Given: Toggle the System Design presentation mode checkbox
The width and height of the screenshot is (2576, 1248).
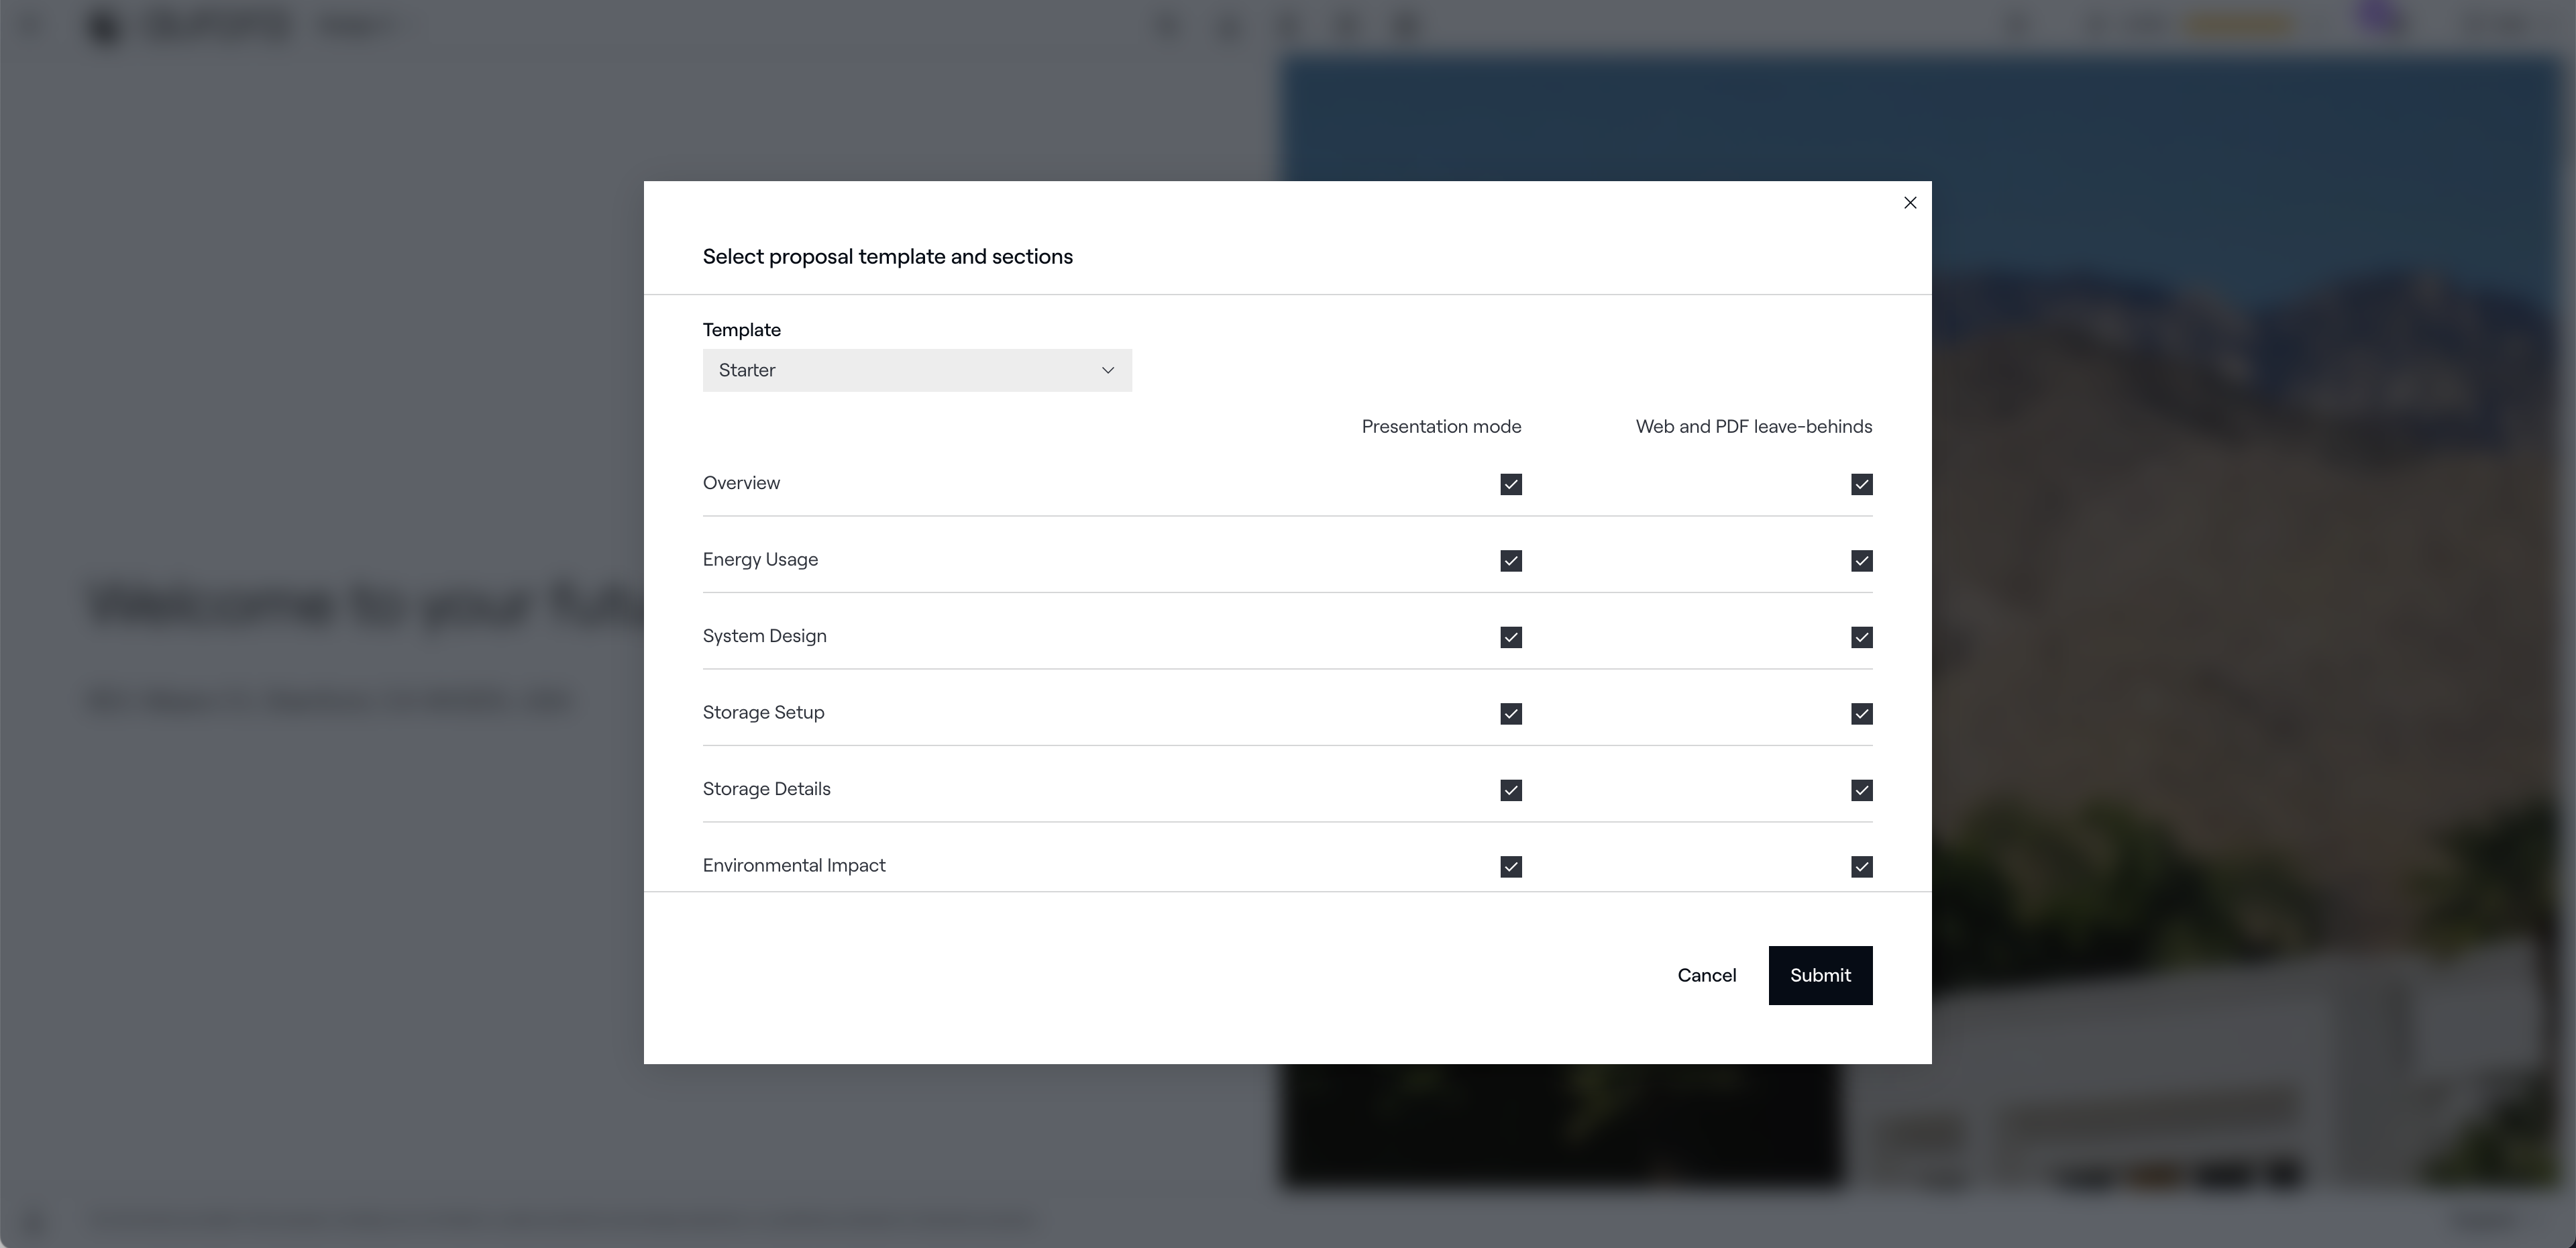Looking at the screenshot, I should click(1511, 637).
